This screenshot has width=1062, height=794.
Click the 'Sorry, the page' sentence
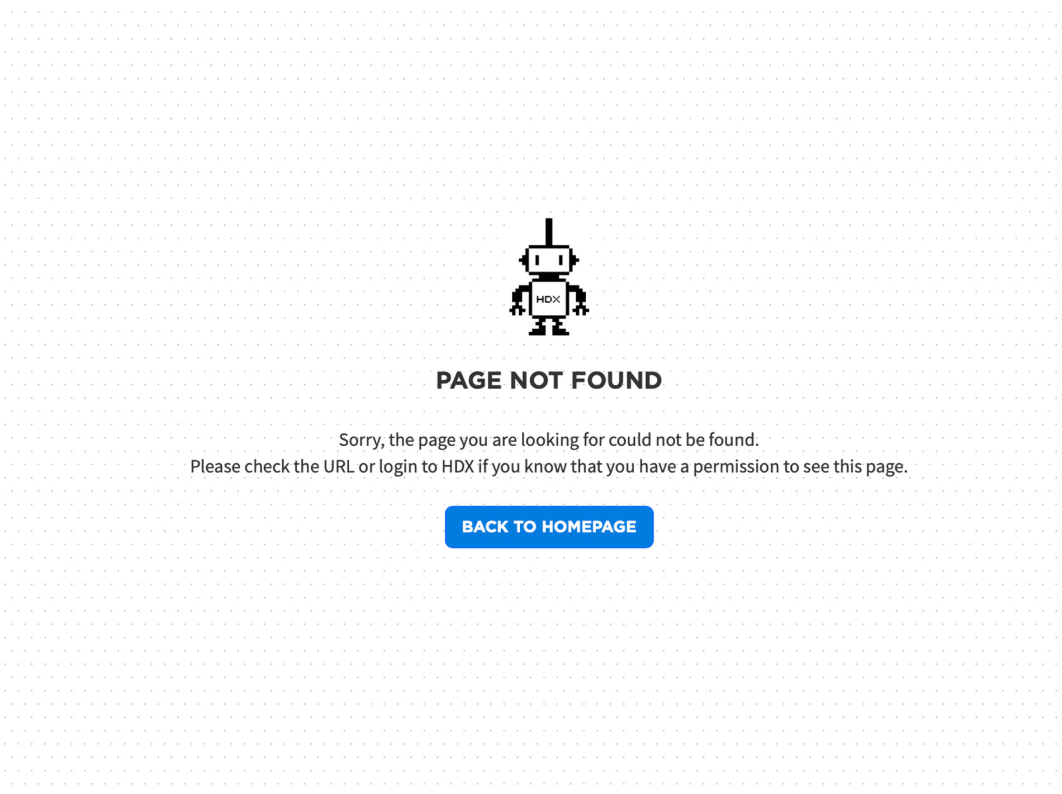click(549, 440)
